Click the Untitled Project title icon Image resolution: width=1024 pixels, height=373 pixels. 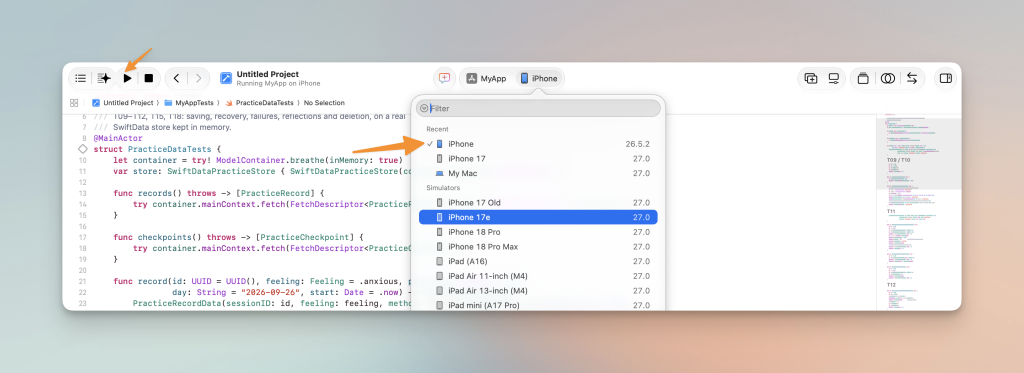click(226, 78)
